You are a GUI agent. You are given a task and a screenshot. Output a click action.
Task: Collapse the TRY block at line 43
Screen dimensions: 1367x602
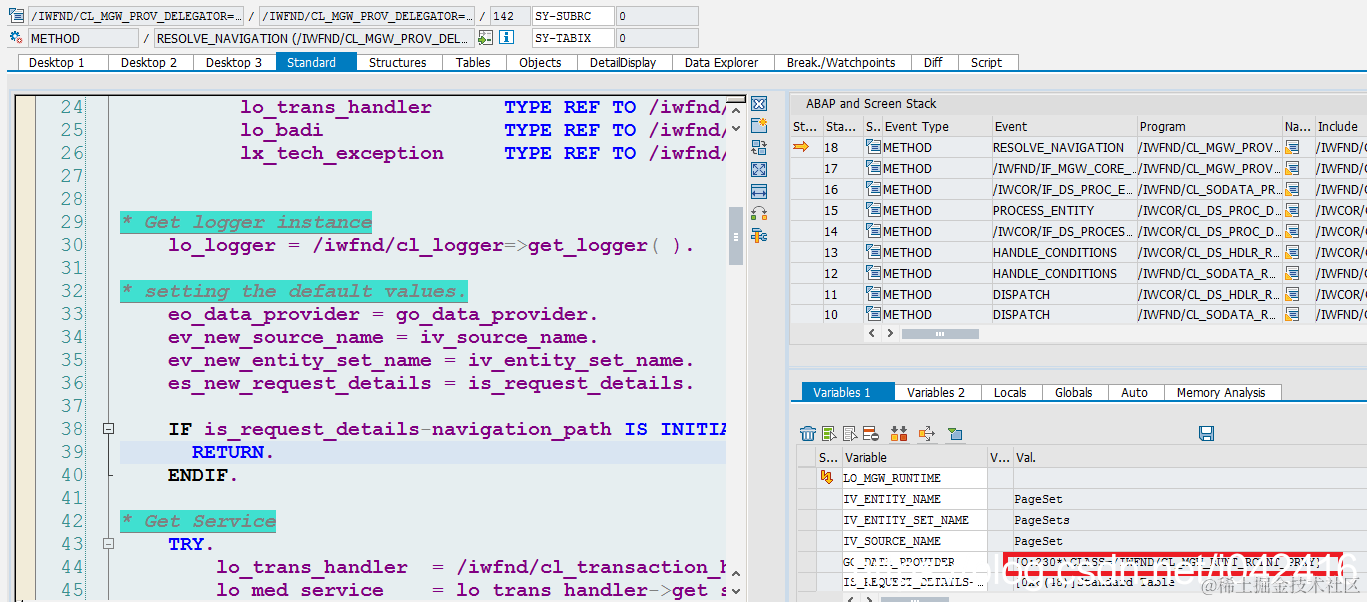(x=108, y=544)
